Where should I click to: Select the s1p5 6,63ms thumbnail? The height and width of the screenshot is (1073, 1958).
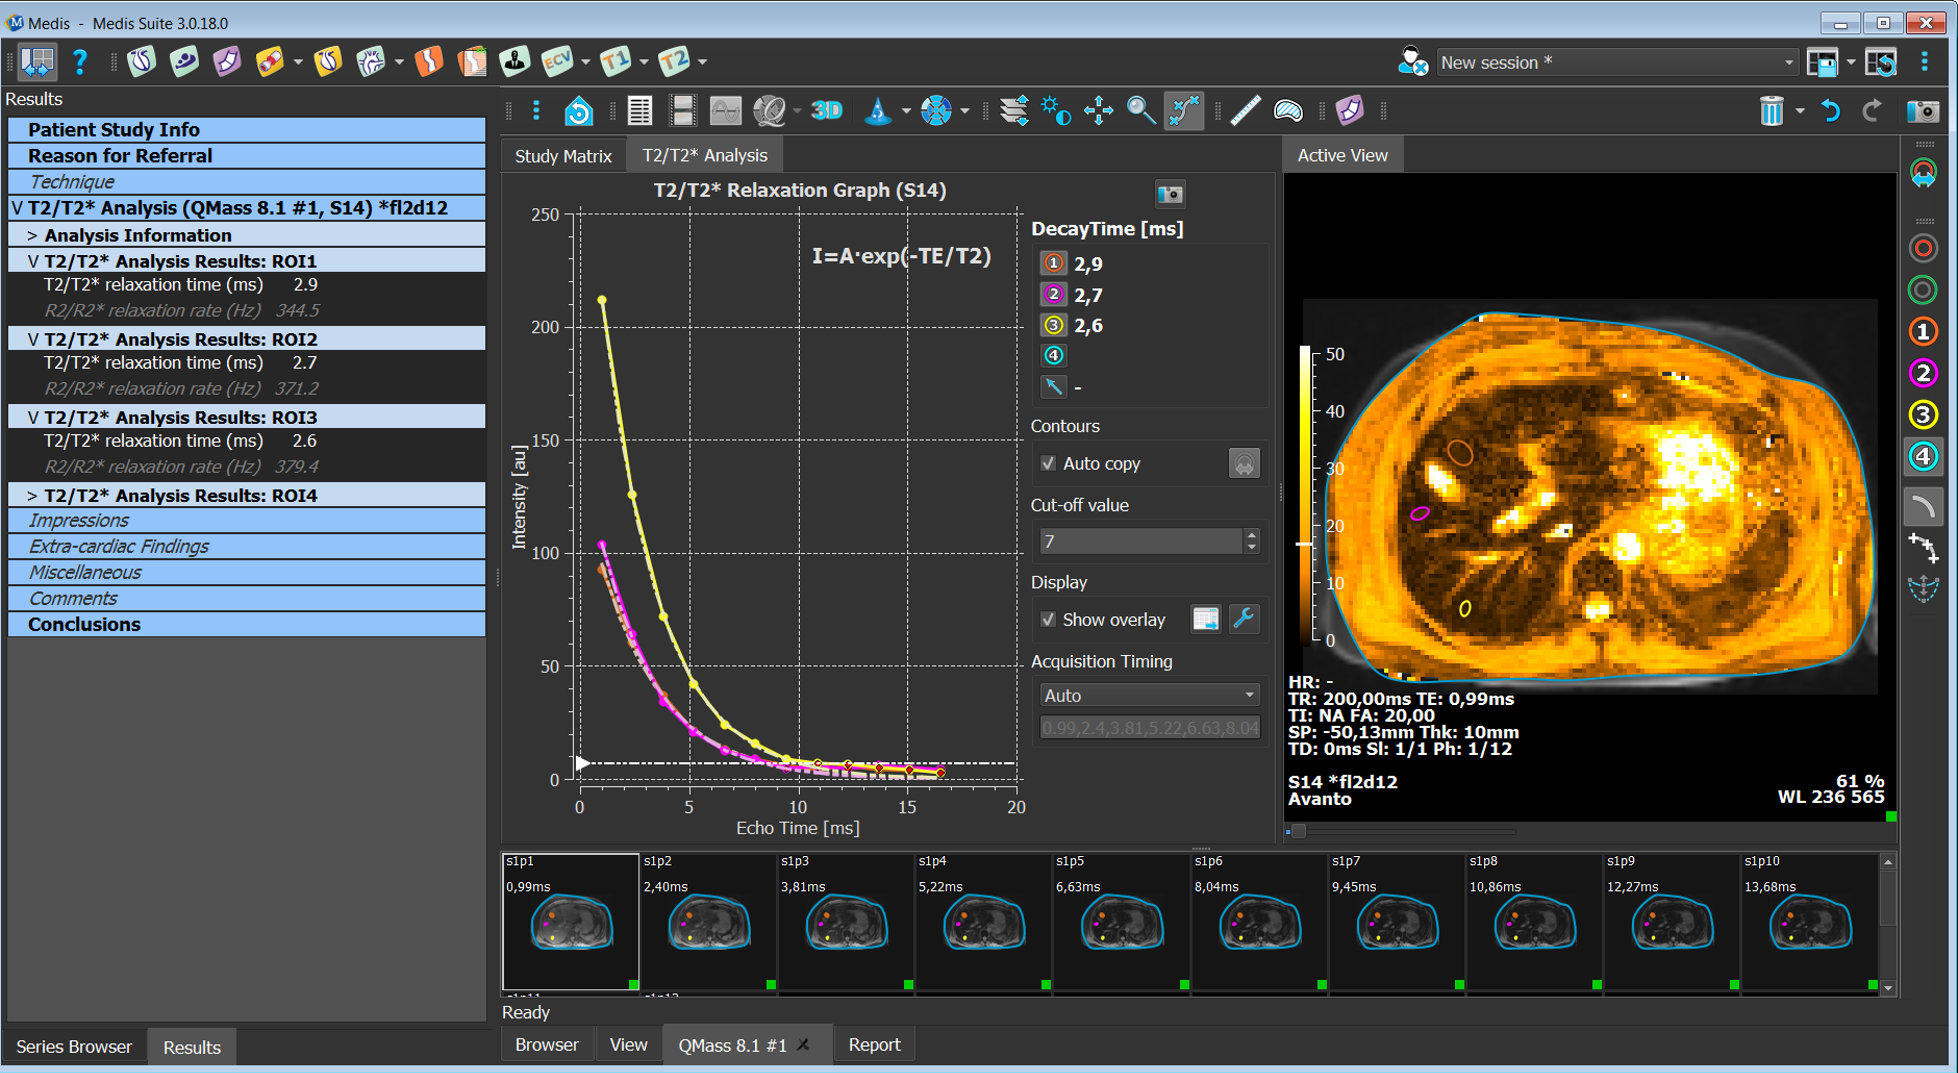pos(1120,922)
